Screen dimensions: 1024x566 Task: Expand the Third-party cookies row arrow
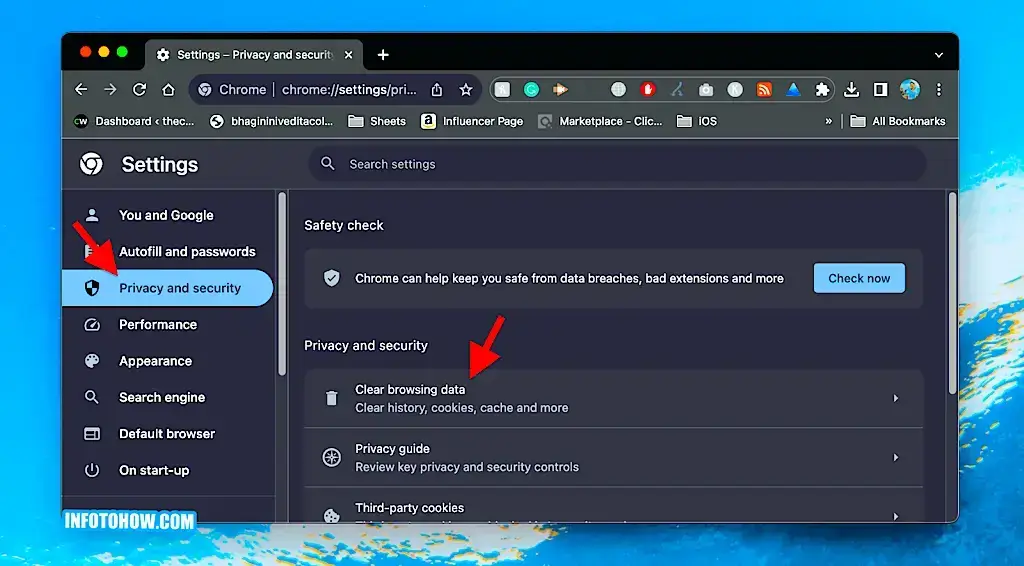tap(896, 516)
